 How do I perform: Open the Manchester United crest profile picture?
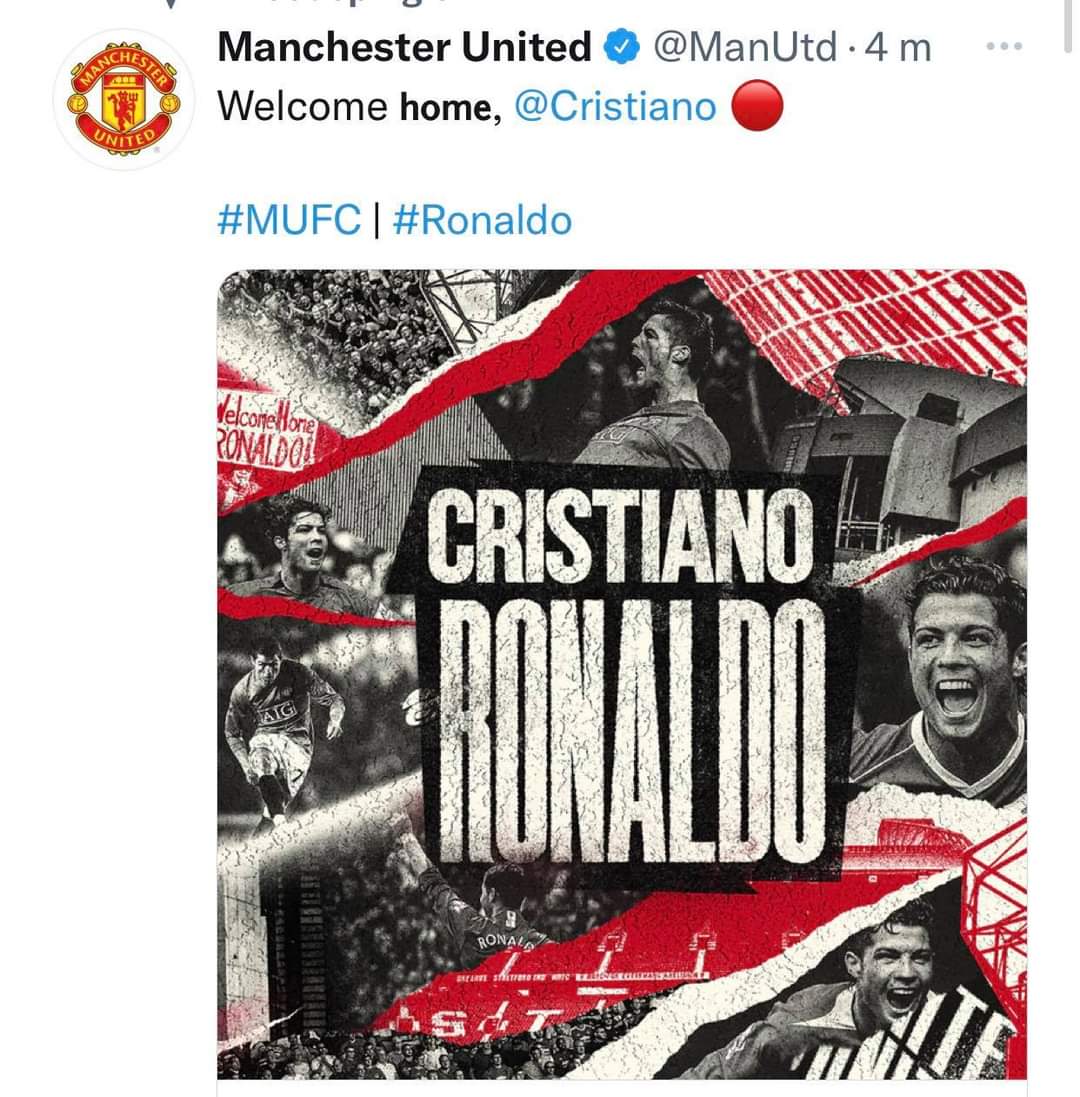[123, 99]
